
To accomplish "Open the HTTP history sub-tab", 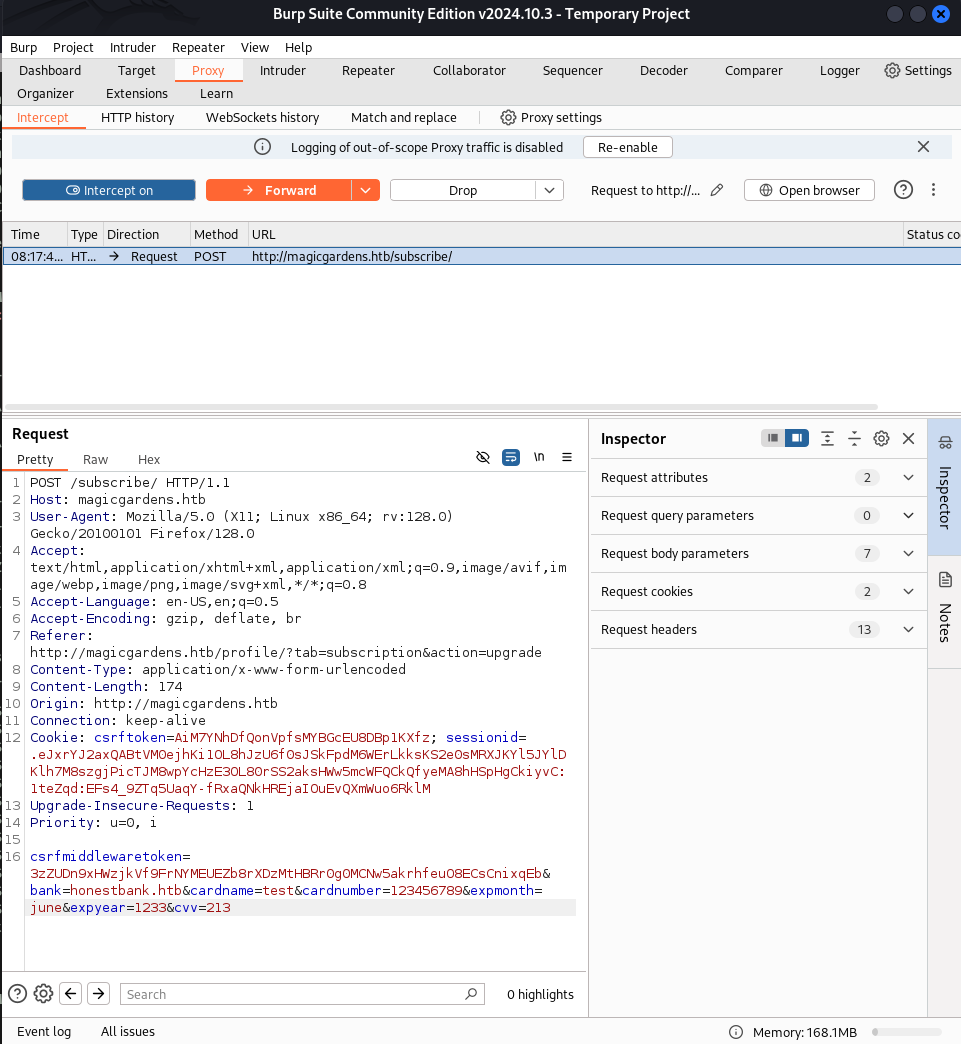I will point(137,118).
